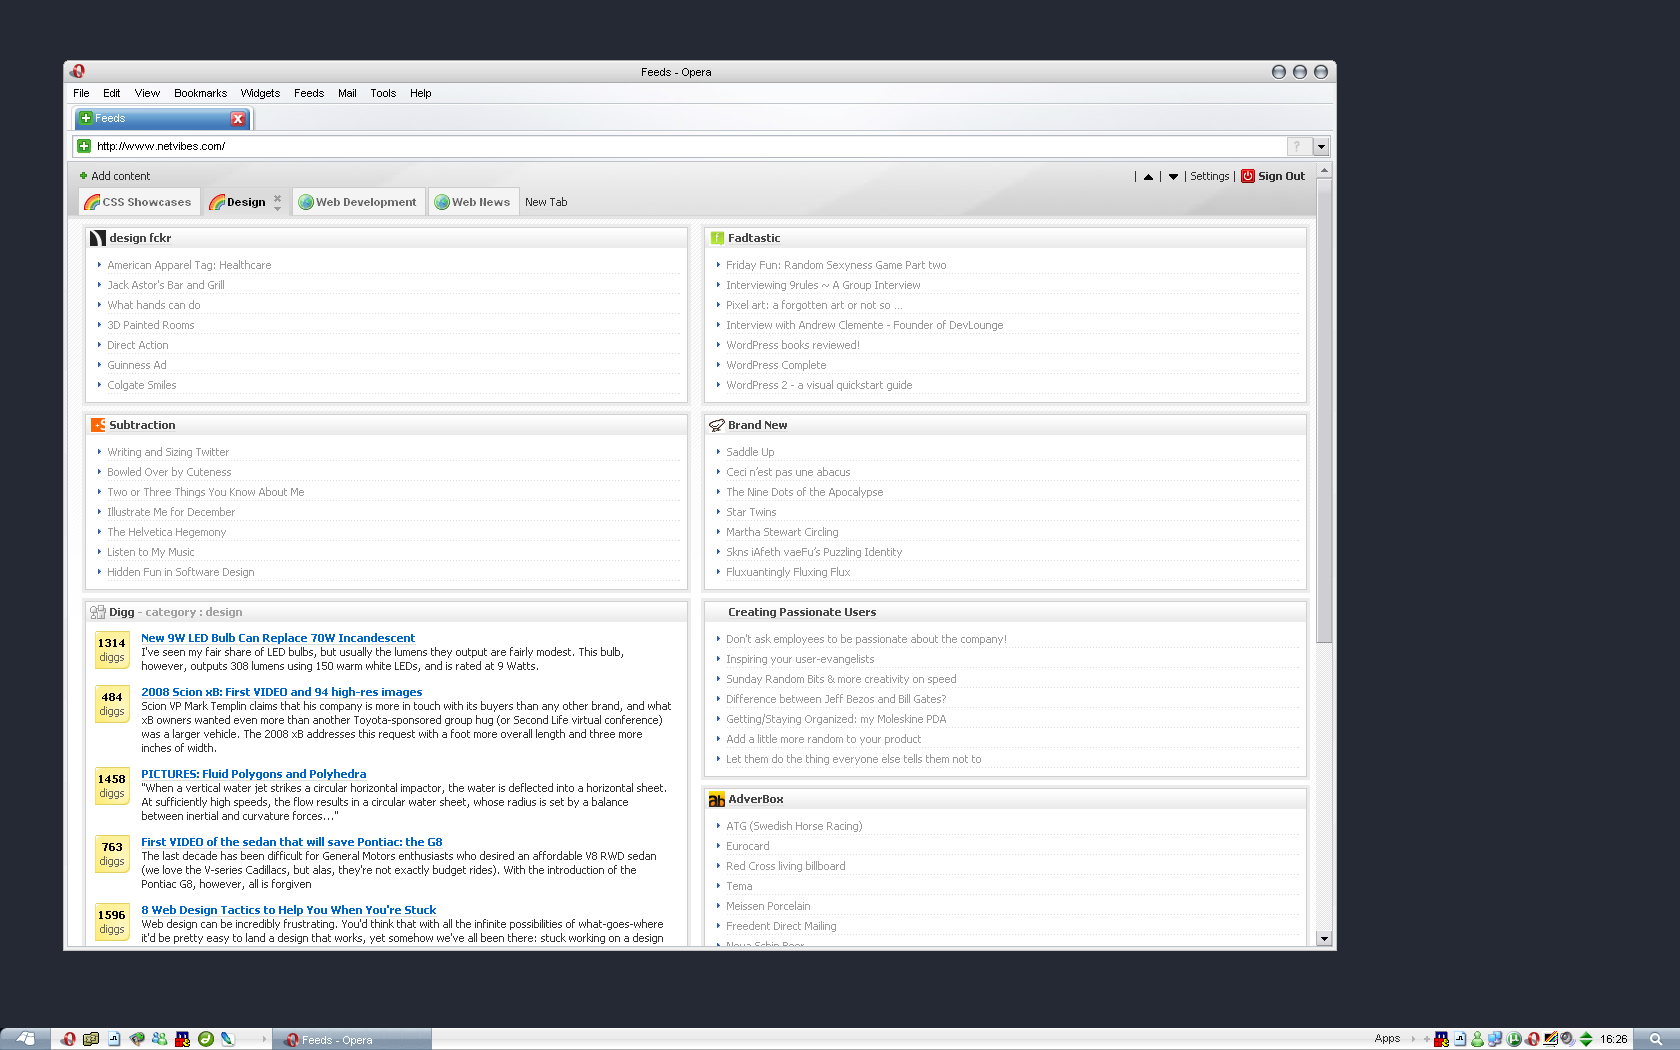Screen dimensions: 1680x1050
Task: Click the green plus icon next to Add content
Action: click(84, 176)
